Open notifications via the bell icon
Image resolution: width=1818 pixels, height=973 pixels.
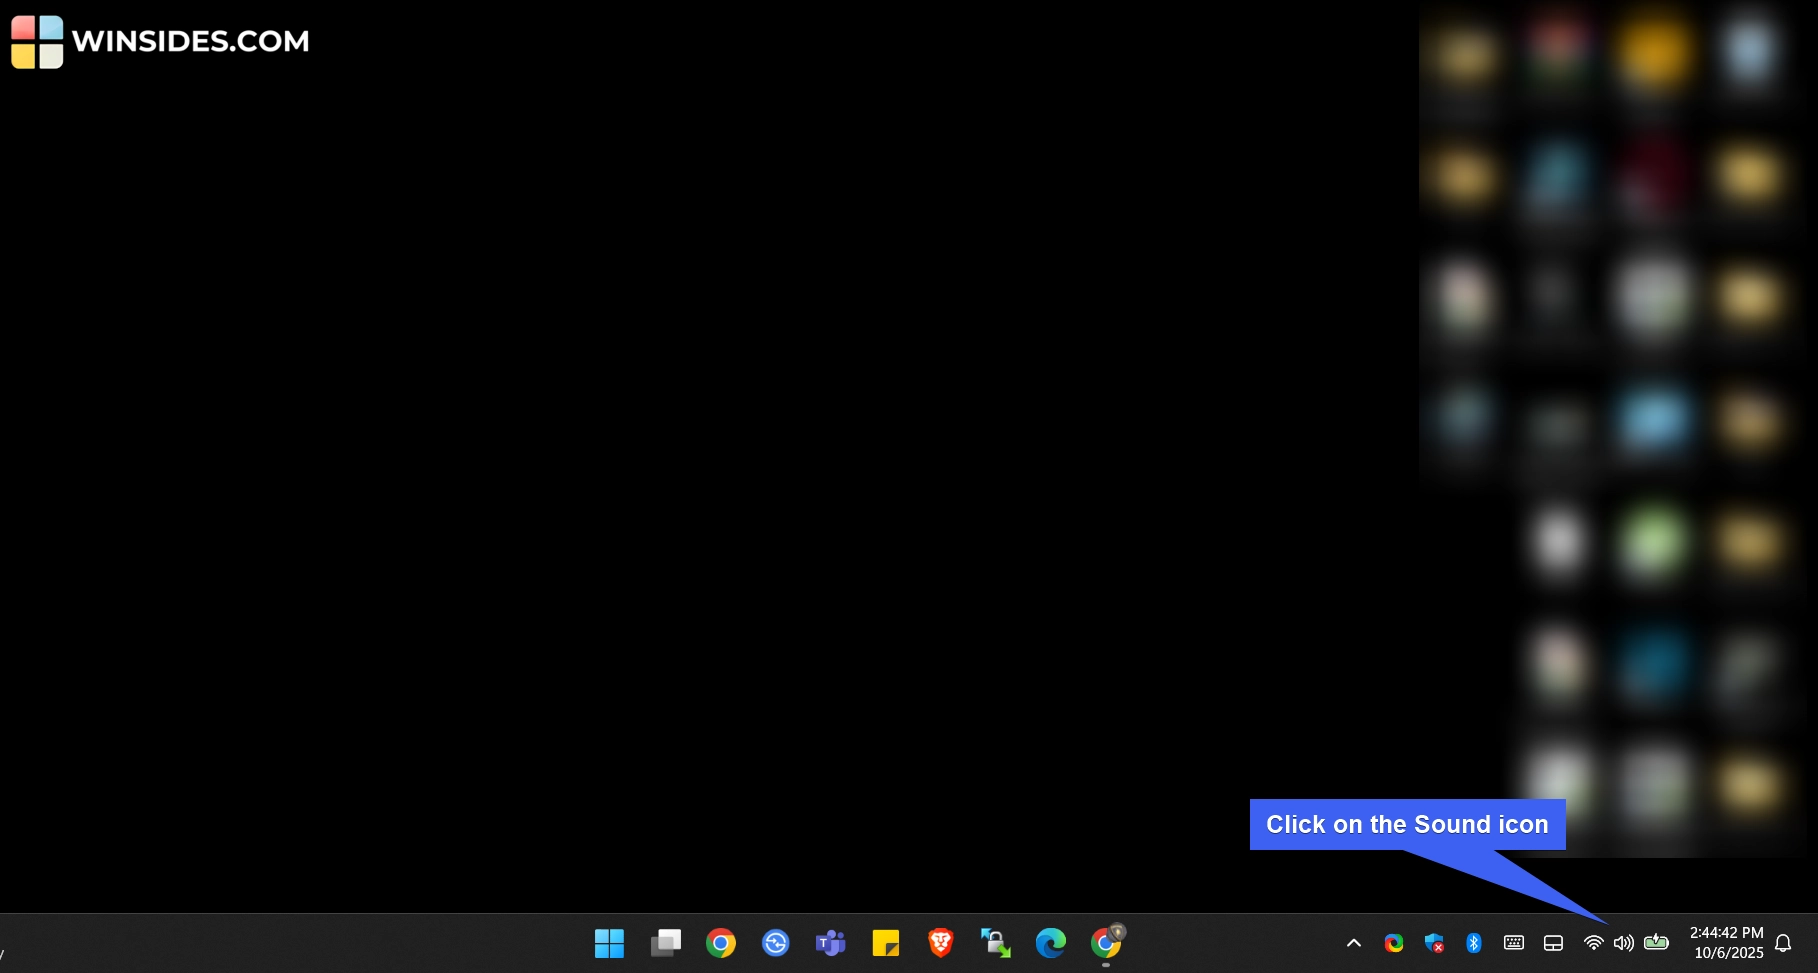1783,943
